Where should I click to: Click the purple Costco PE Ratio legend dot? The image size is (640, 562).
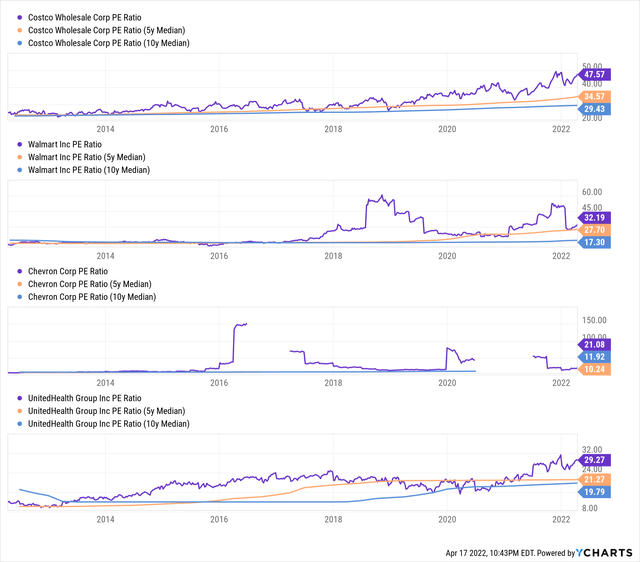12,17
